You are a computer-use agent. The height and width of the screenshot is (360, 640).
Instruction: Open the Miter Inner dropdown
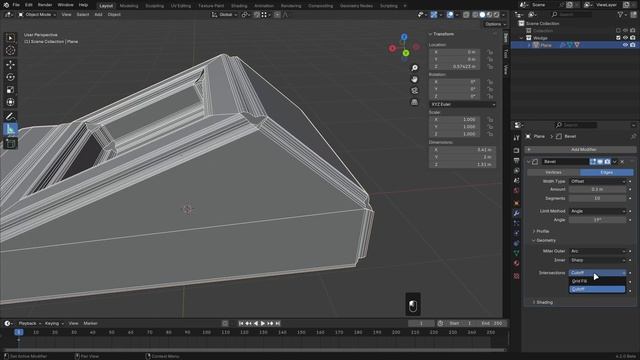tap(598, 260)
